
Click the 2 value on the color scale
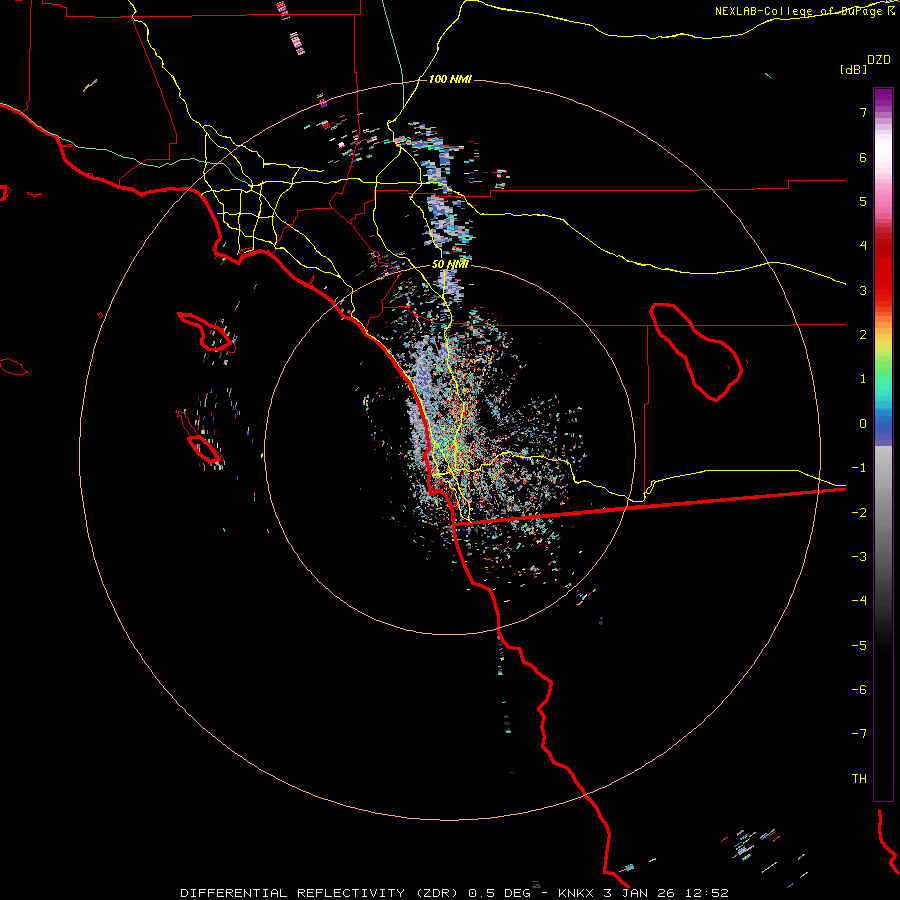pyautogui.click(x=863, y=335)
